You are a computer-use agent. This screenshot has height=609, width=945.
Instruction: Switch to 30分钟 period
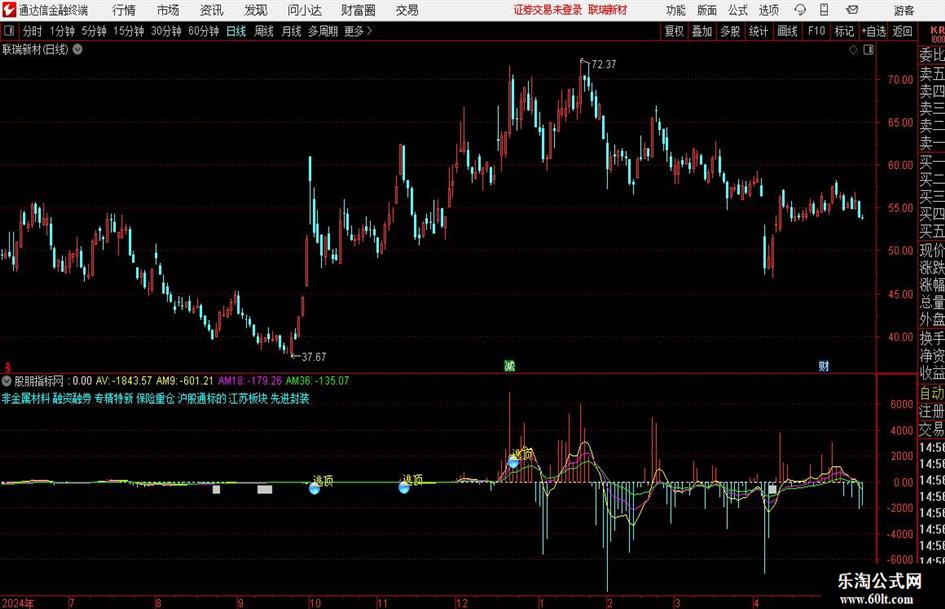166,31
